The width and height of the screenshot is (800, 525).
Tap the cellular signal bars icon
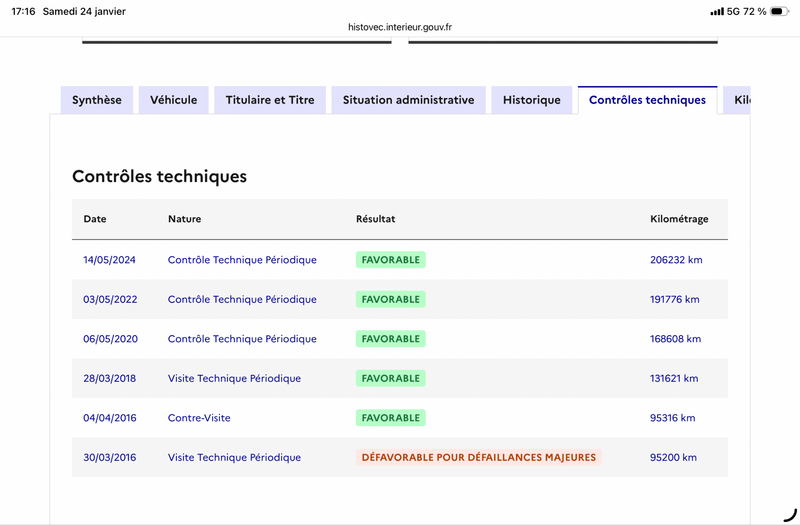[x=716, y=11]
